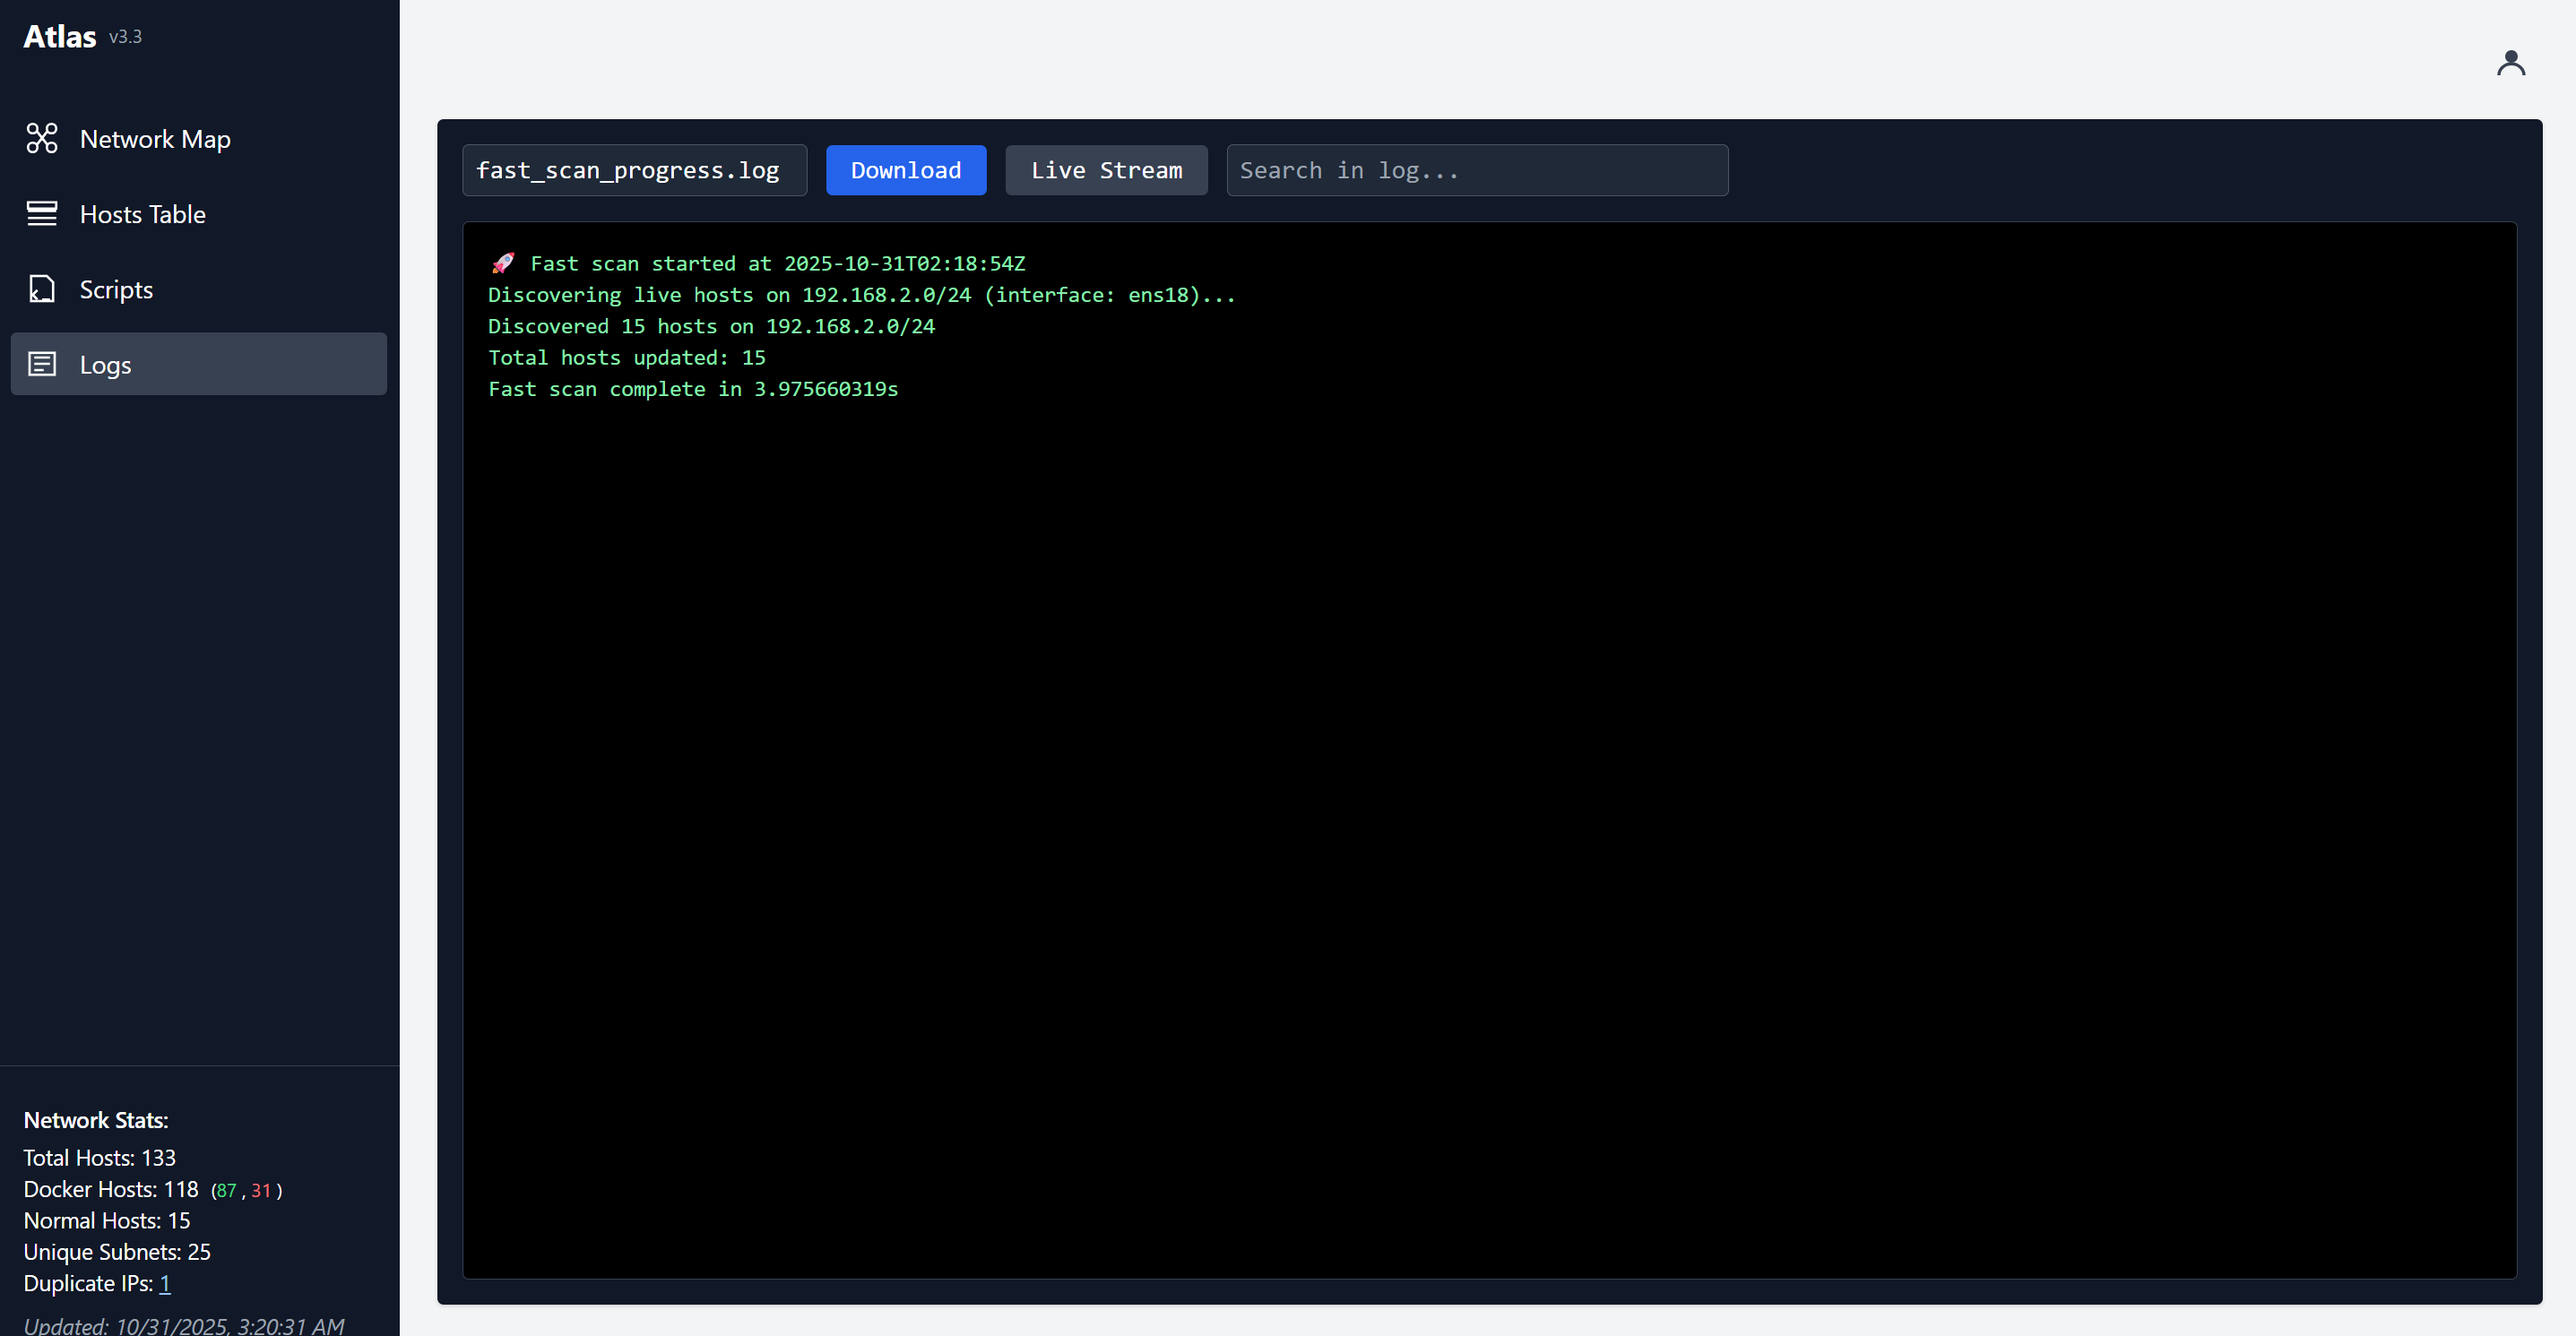Viewport: 2576px width, 1336px height.
Task: Click the 'Fast scan complete' log line
Action: tap(693, 389)
